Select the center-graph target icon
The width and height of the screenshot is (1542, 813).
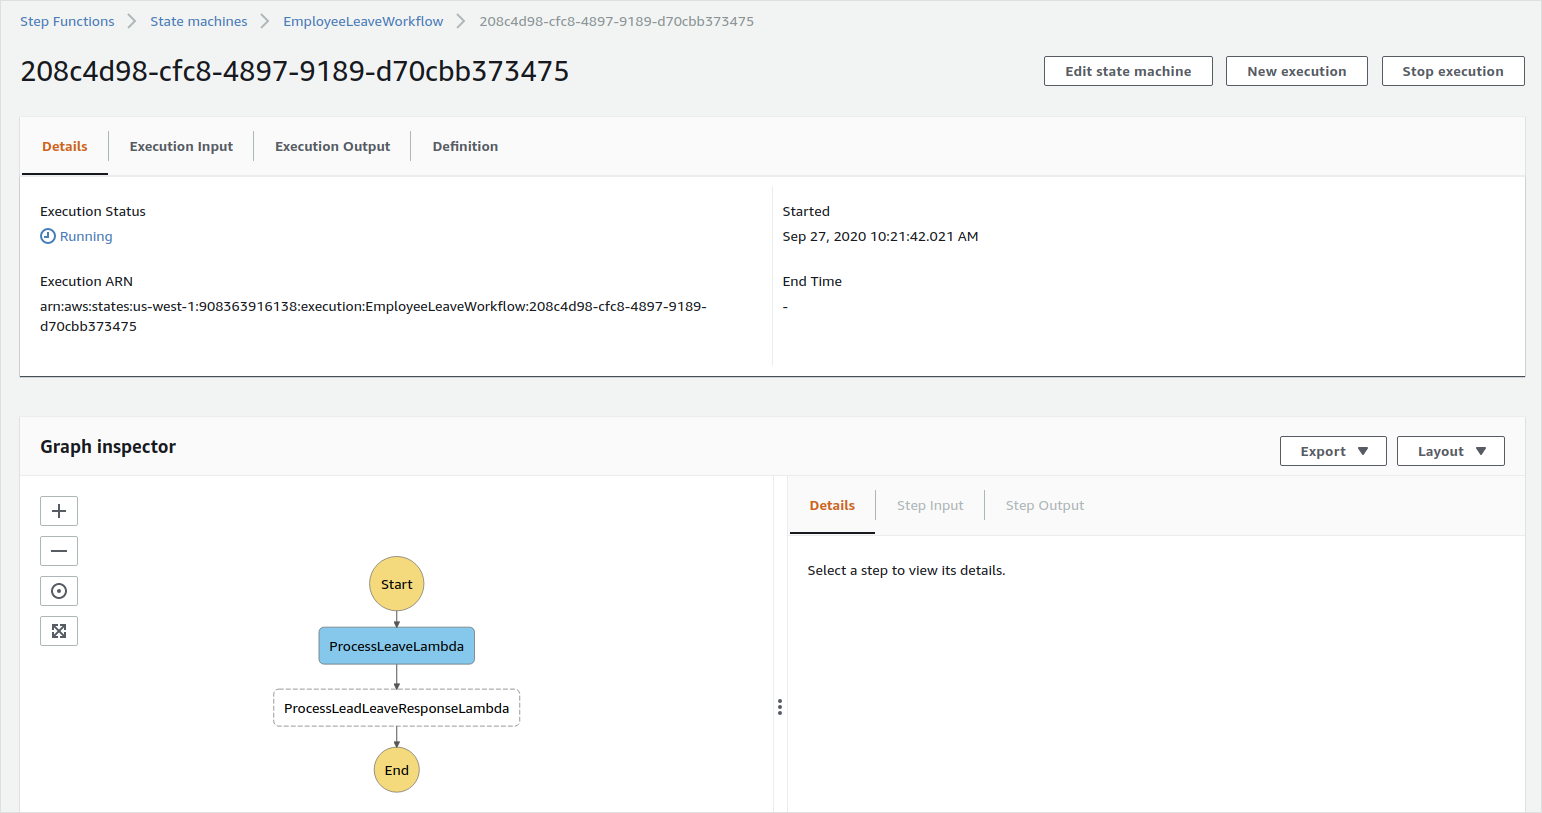(58, 590)
